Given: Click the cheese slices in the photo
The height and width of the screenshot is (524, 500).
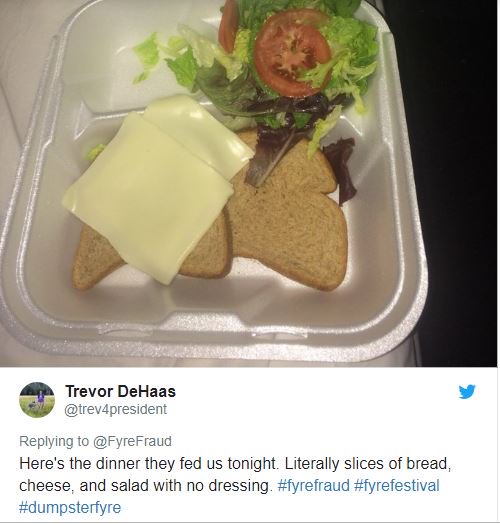Looking at the screenshot, I should click(157, 187).
